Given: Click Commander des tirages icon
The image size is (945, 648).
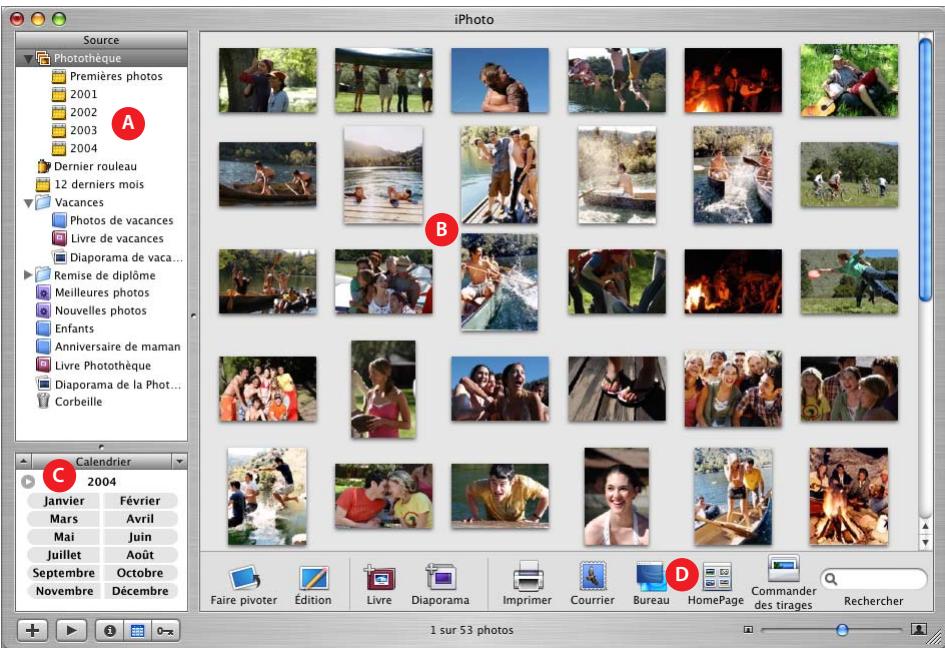Looking at the screenshot, I should click(x=783, y=568).
